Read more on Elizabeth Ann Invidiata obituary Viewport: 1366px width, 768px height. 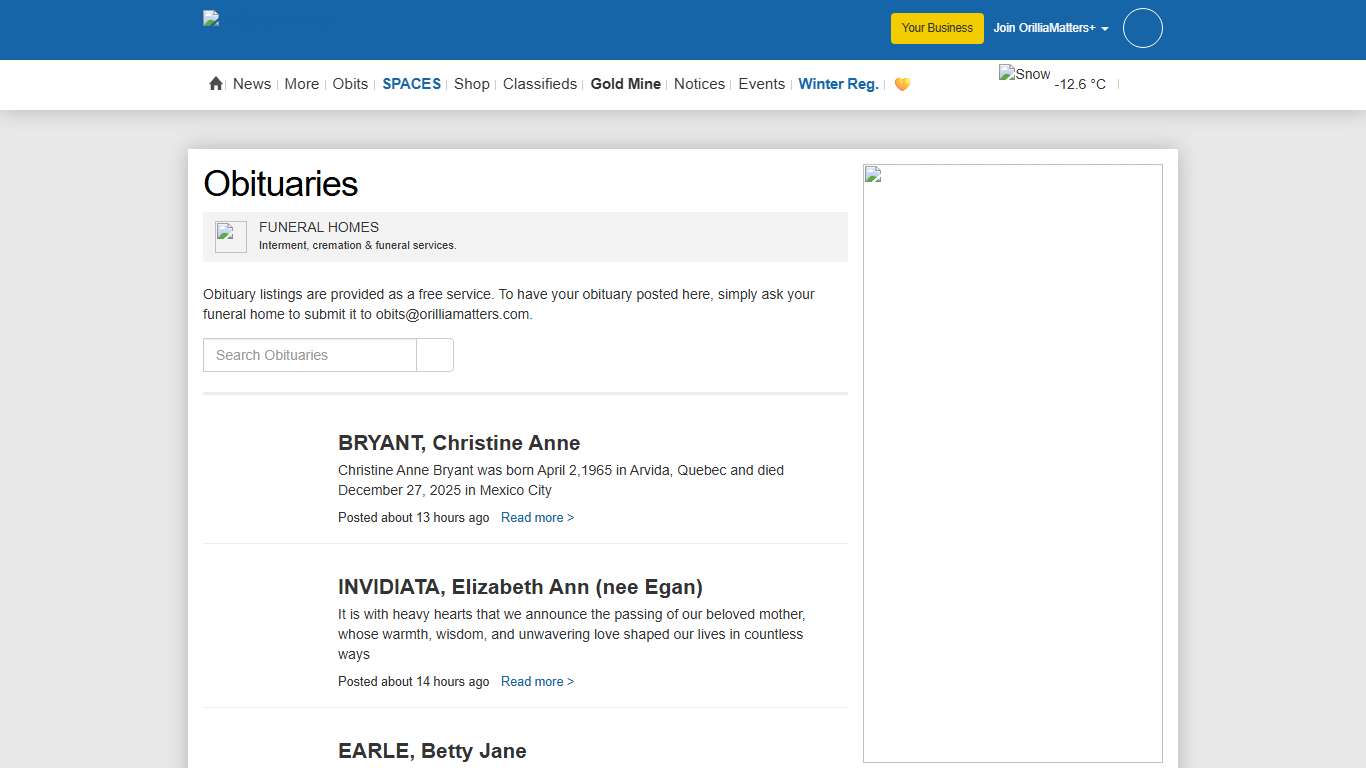coord(537,682)
